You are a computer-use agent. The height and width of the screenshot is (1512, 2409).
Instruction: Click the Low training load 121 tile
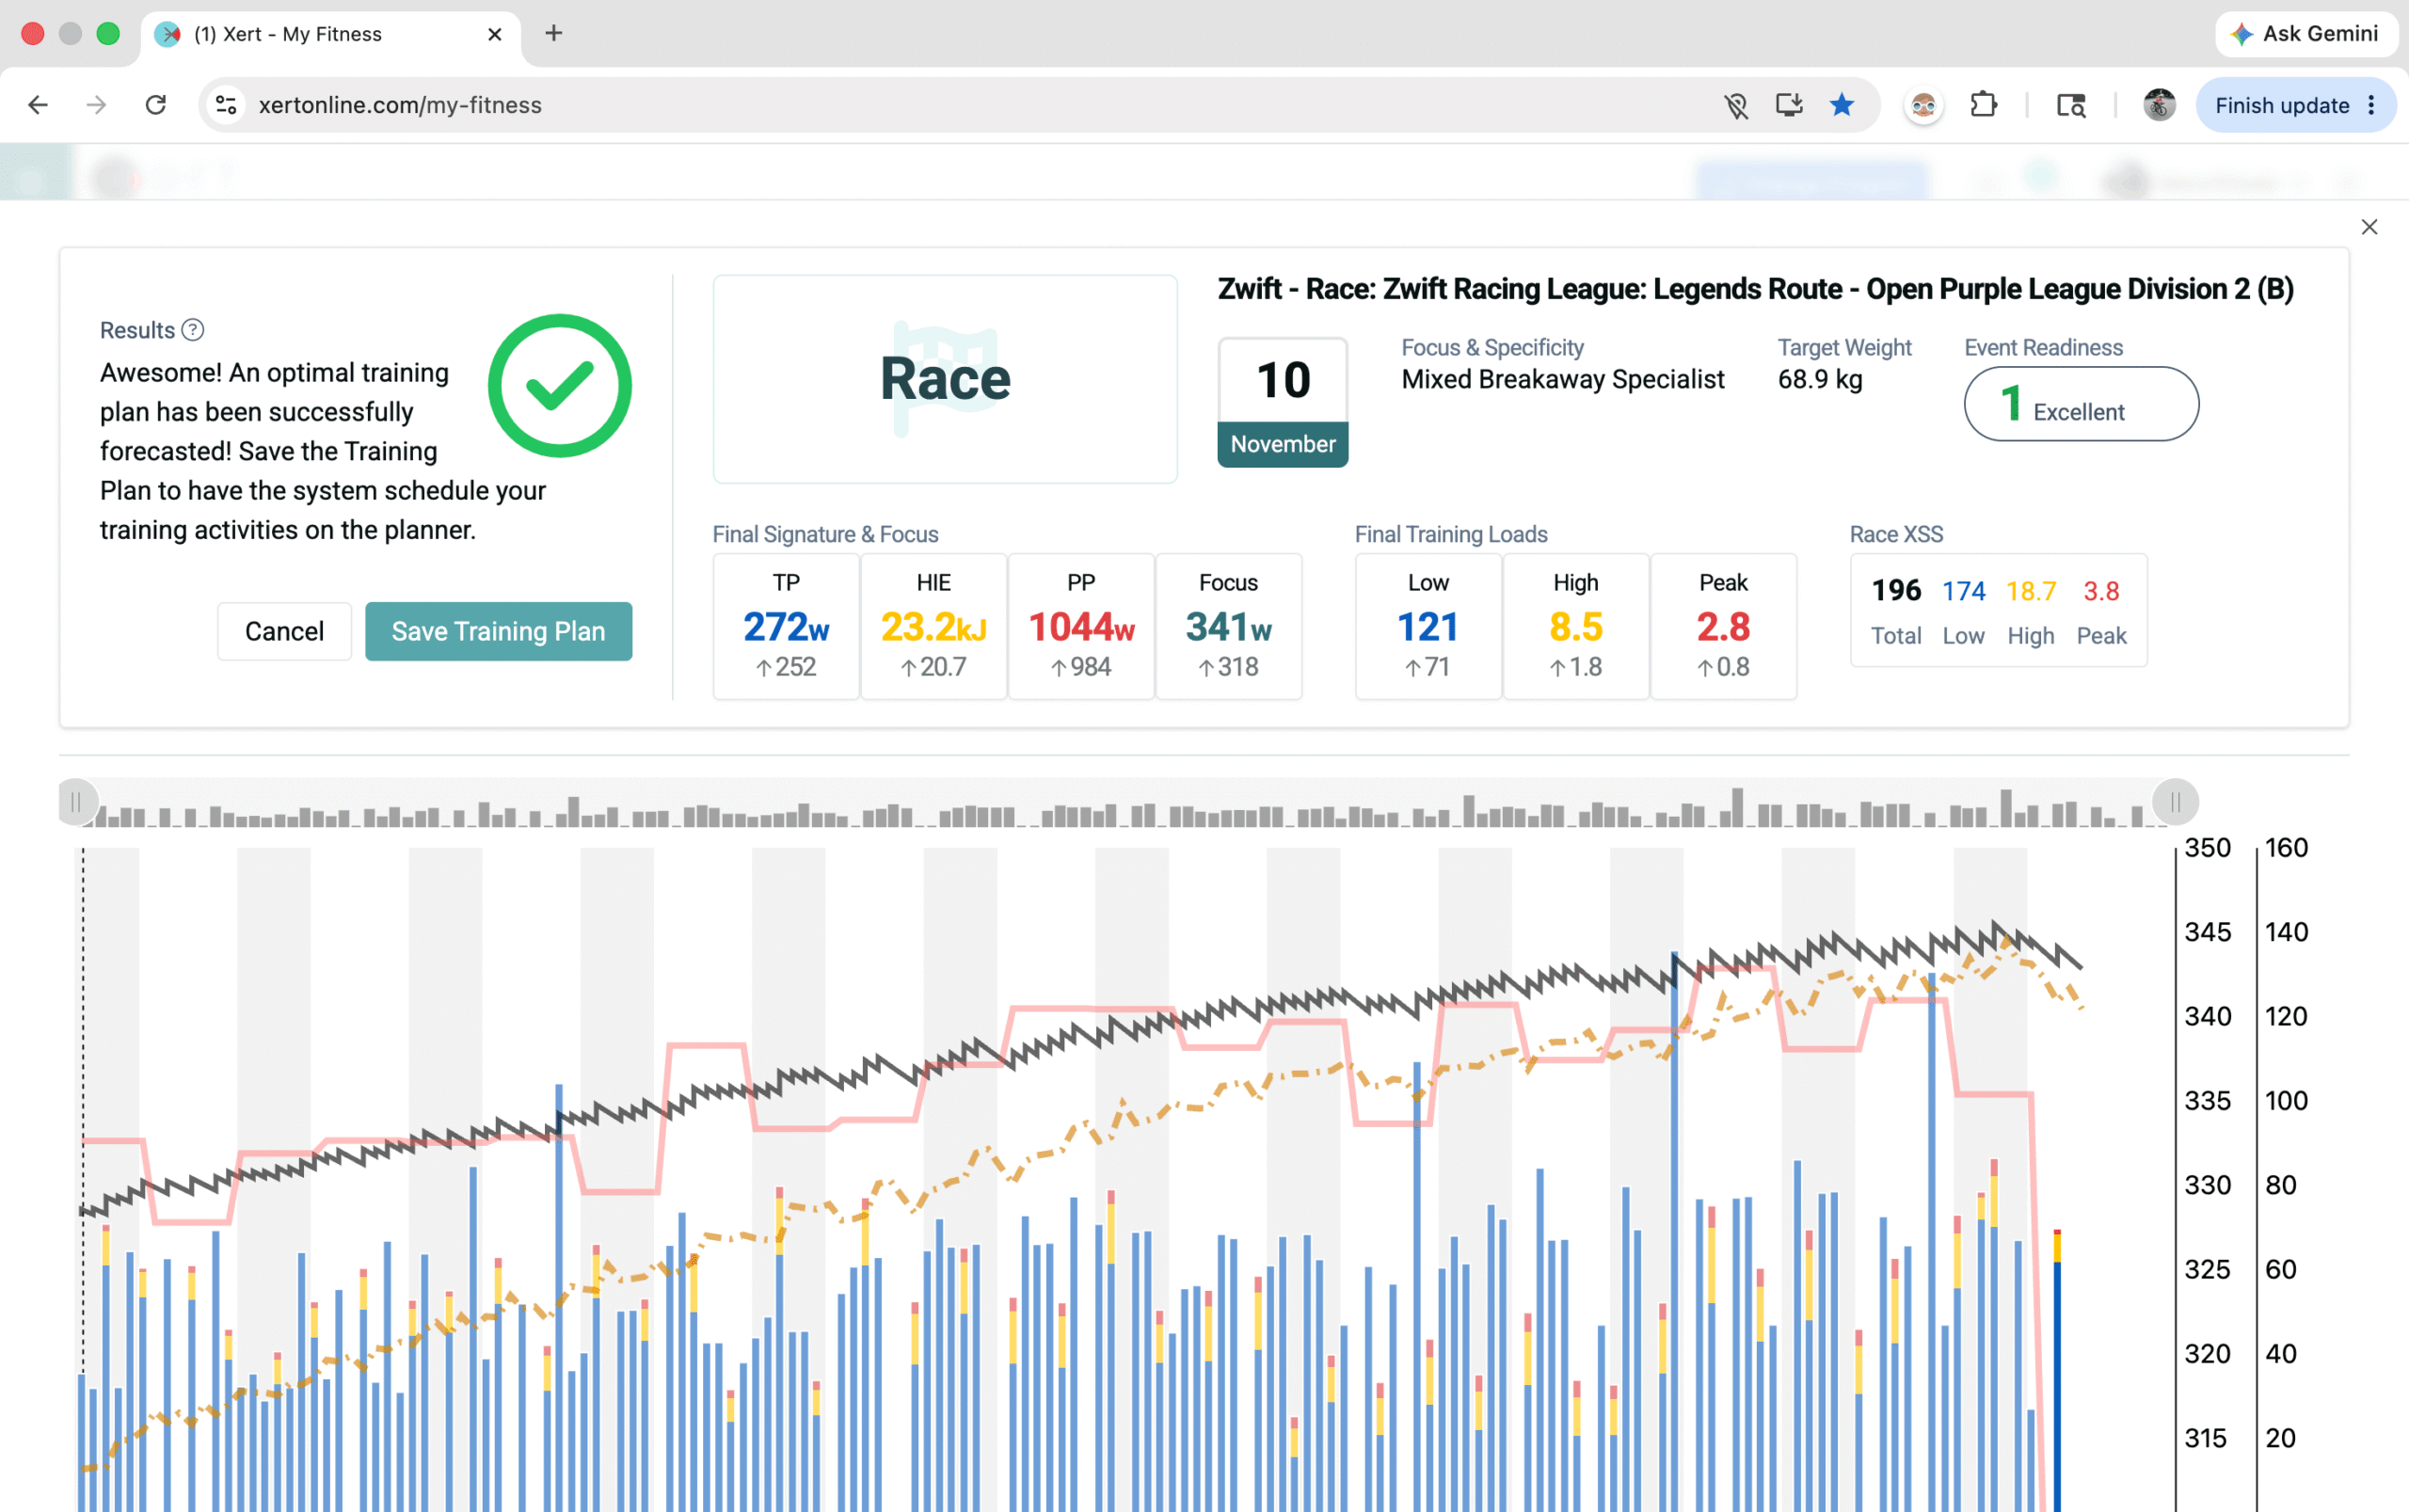pos(1428,626)
